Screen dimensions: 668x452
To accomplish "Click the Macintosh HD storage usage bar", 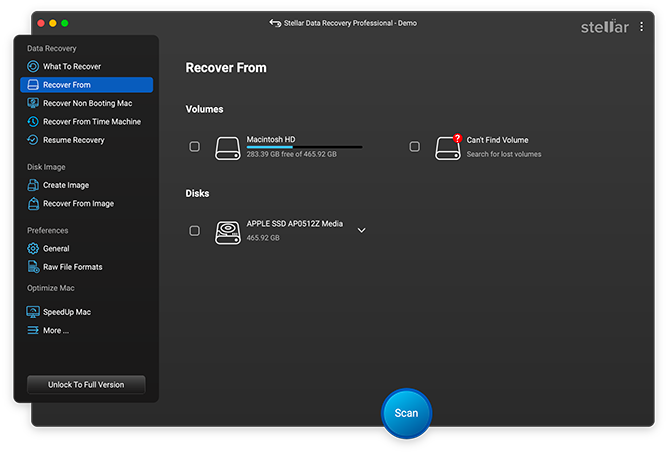I will point(304,147).
